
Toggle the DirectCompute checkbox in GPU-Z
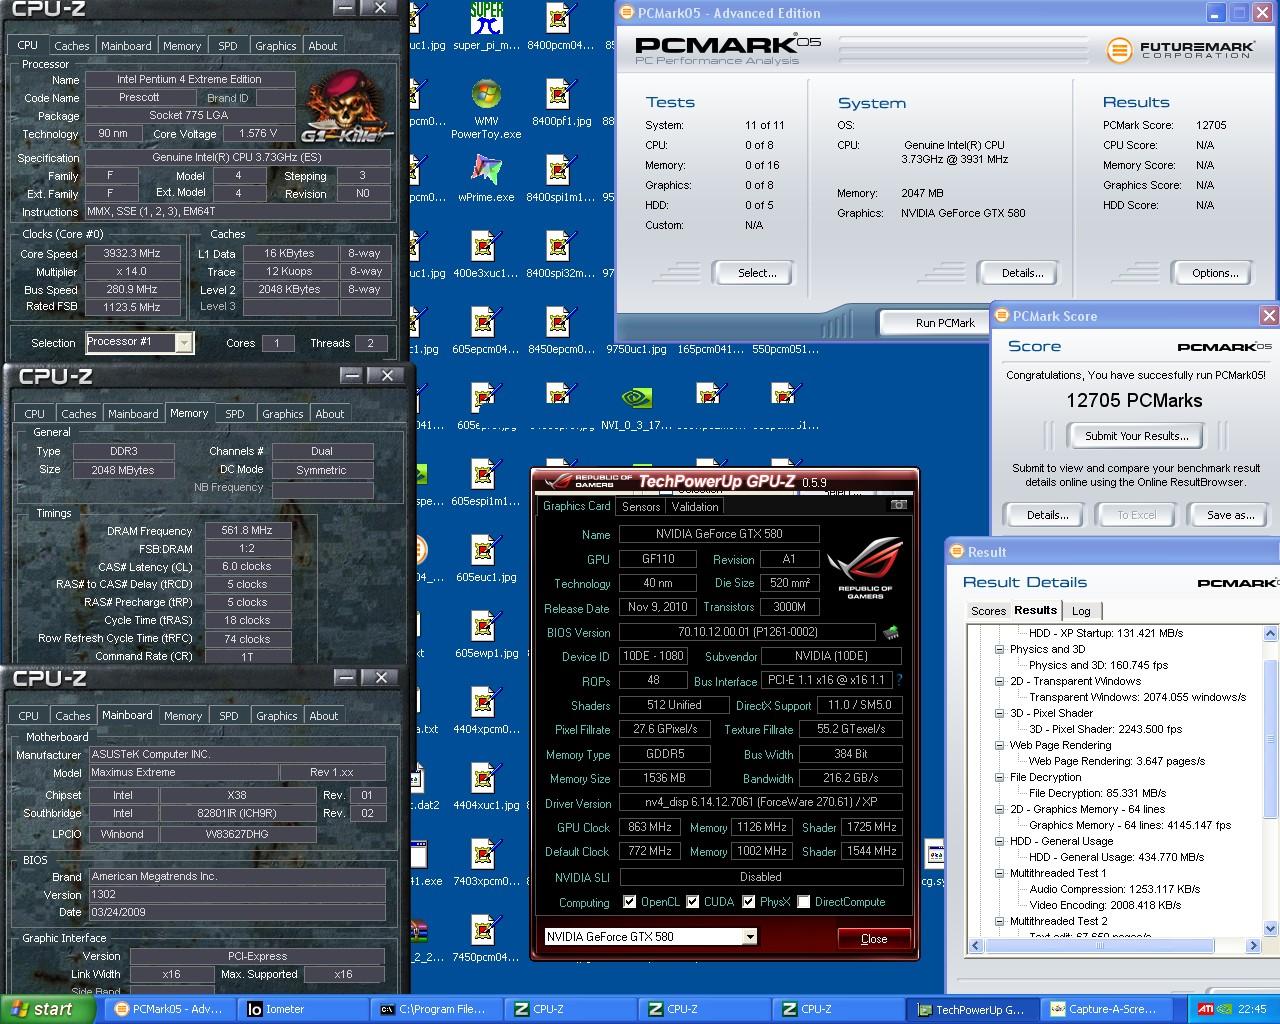click(x=803, y=902)
